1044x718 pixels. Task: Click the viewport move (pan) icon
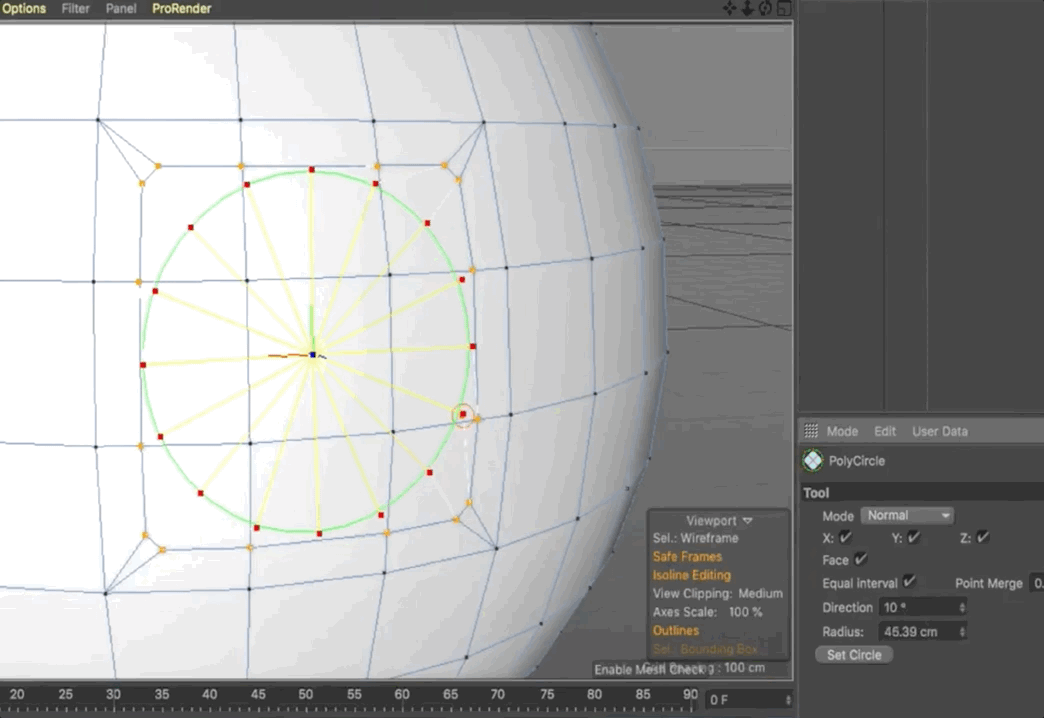click(730, 8)
